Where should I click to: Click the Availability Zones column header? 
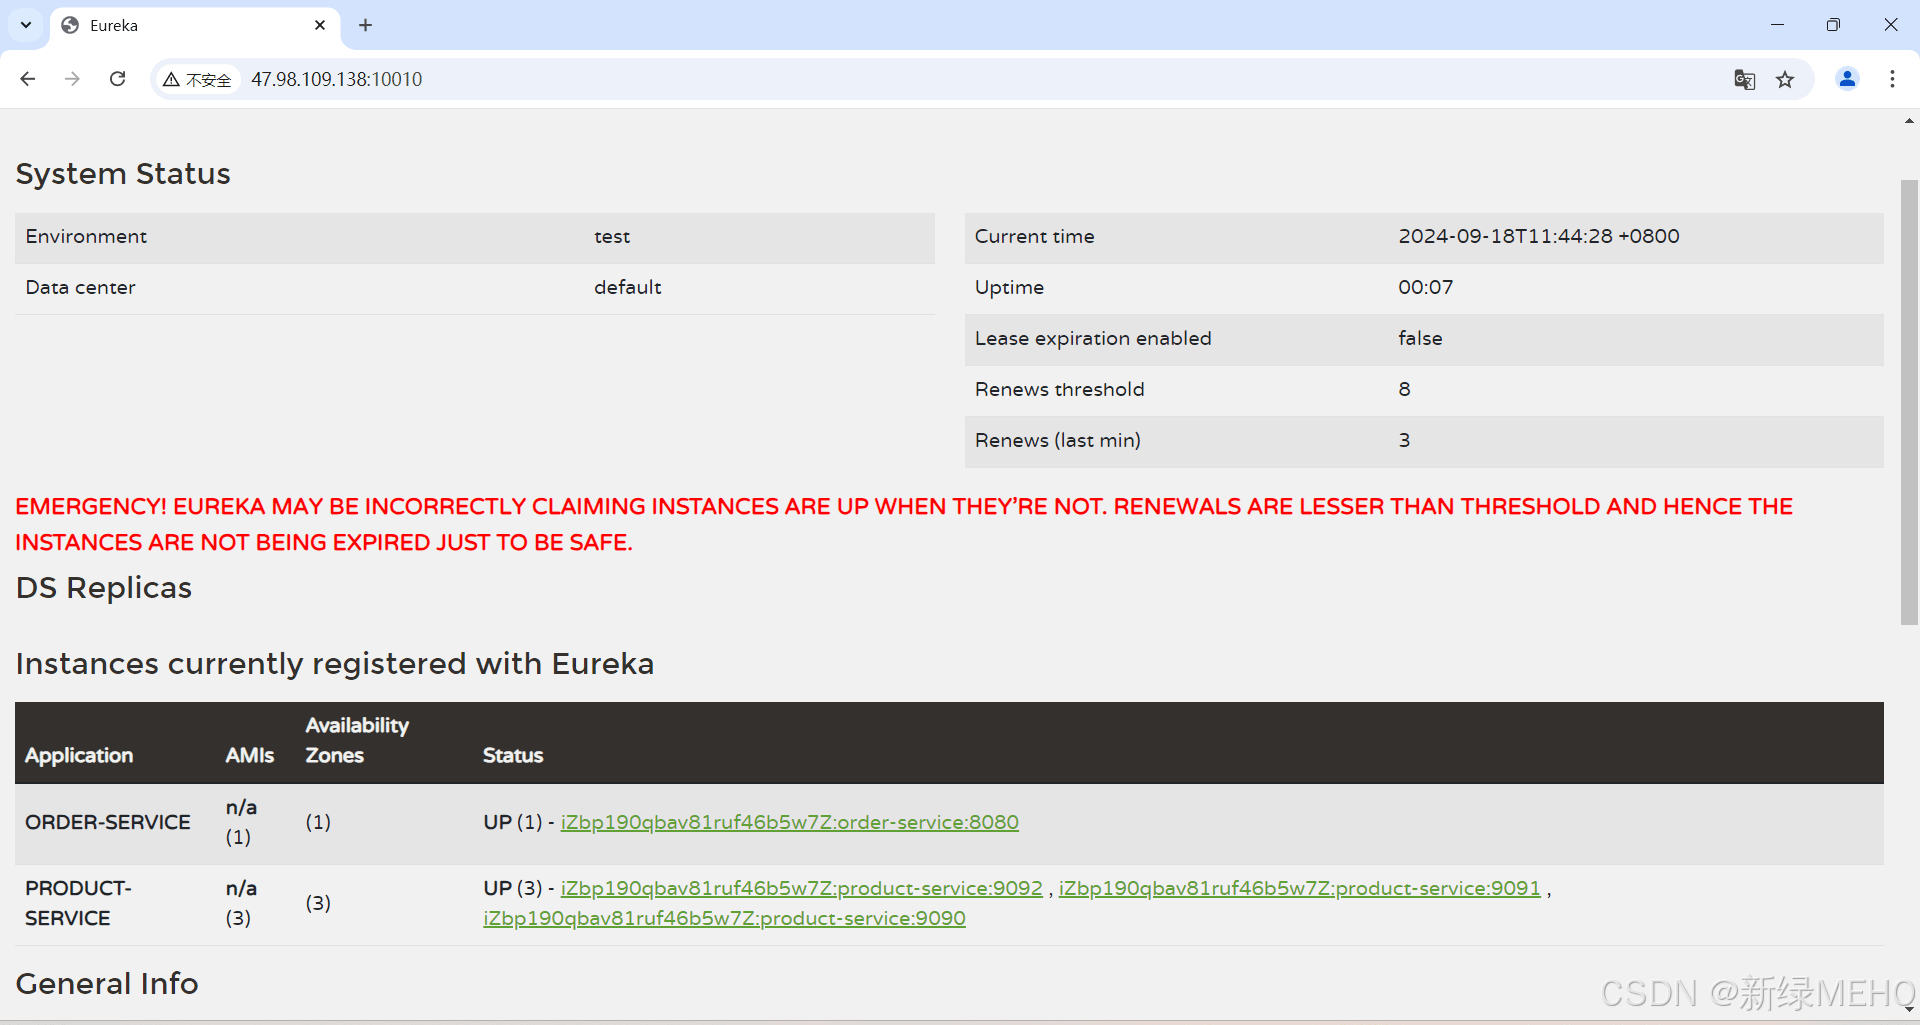pos(357,740)
